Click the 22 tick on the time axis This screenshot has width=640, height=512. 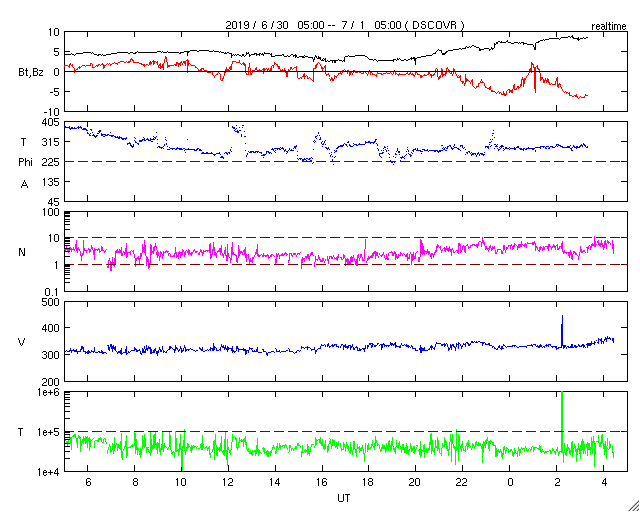coord(463,482)
